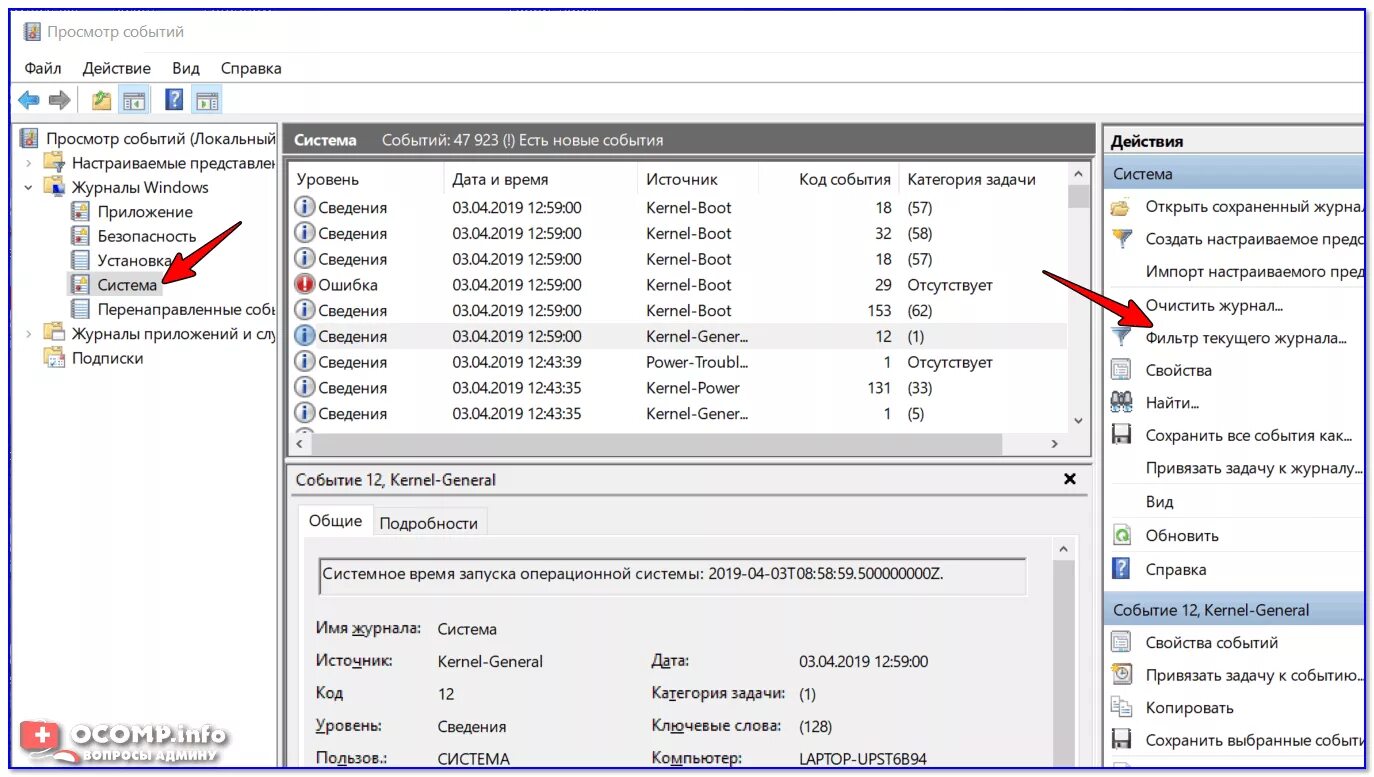Select the Kernel-Boot event 32 row
Screen dimensions: 1374x777
click(679, 234)
